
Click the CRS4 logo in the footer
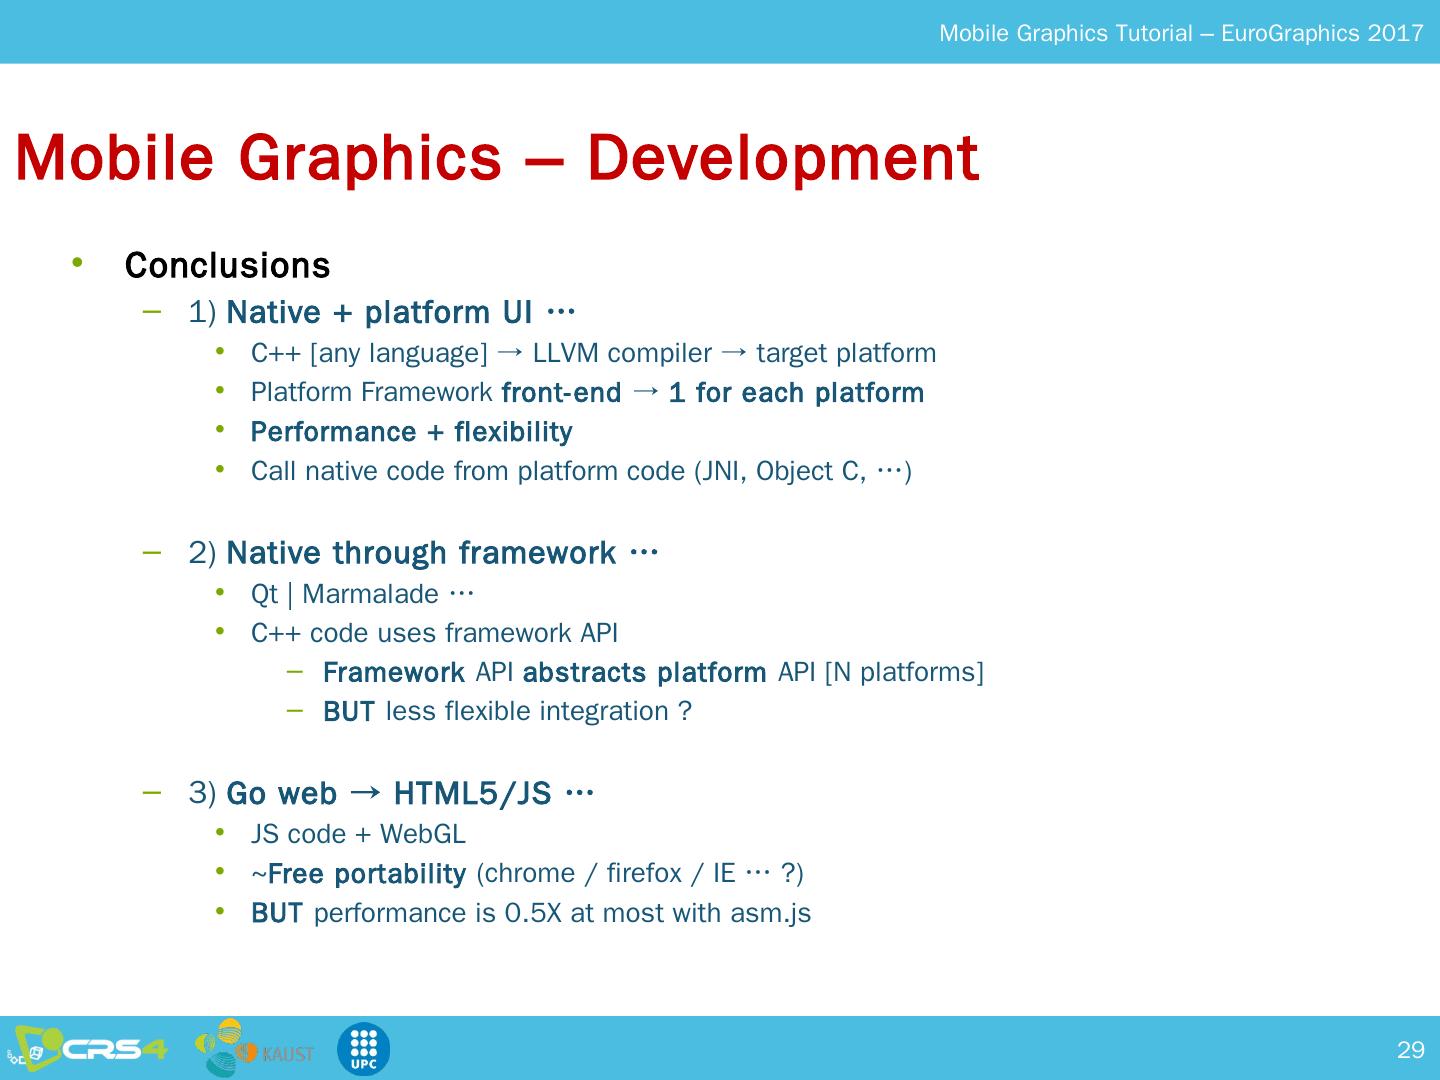(x=86, y=1050)
